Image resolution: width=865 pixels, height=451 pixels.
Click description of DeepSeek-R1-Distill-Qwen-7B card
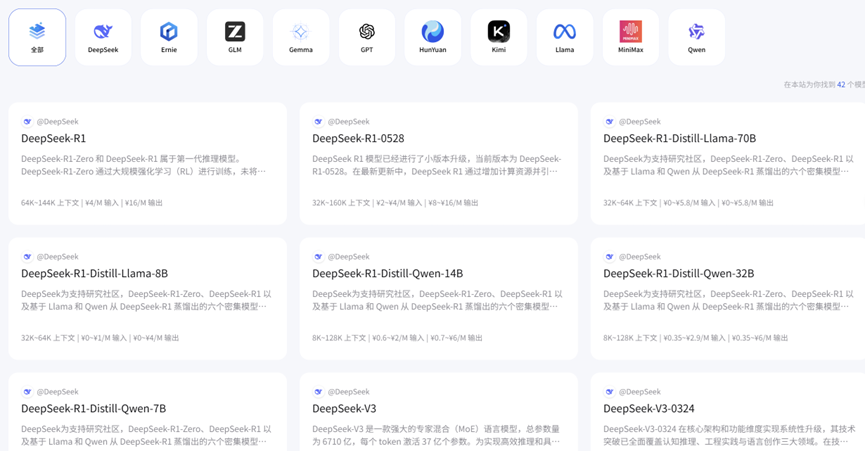[146, 435]
